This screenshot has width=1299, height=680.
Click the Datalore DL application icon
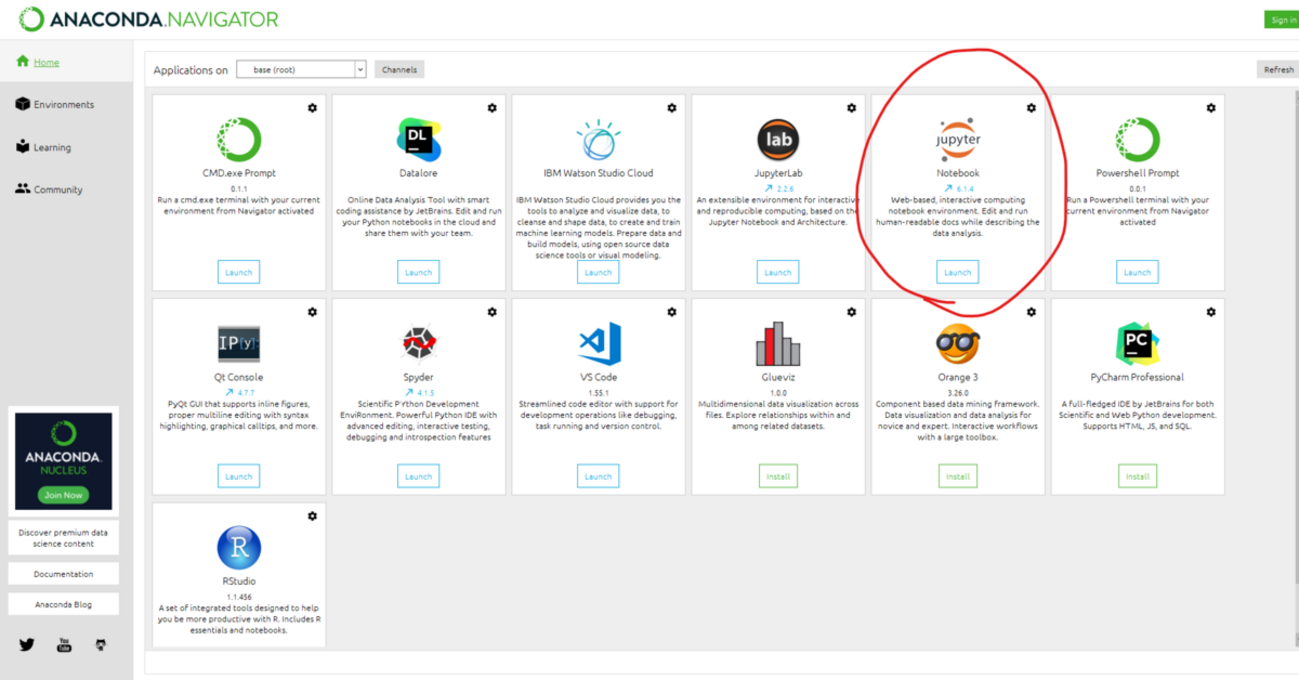418,140
